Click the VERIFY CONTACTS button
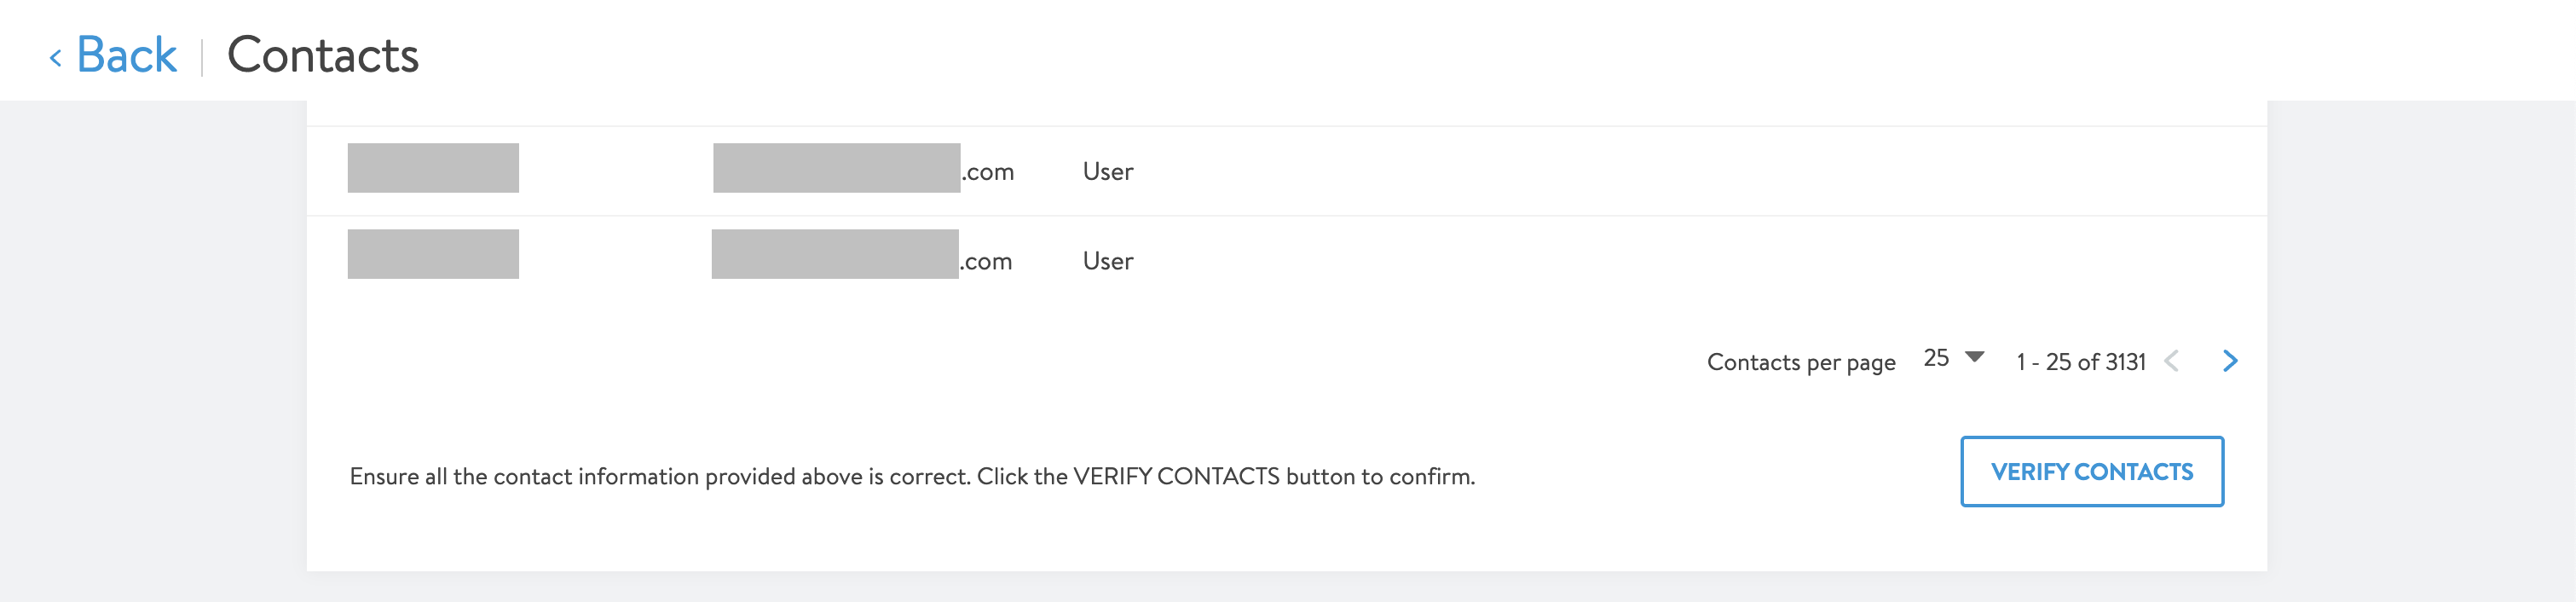This screenshot has height=602, width=2576. (2092, 471)
